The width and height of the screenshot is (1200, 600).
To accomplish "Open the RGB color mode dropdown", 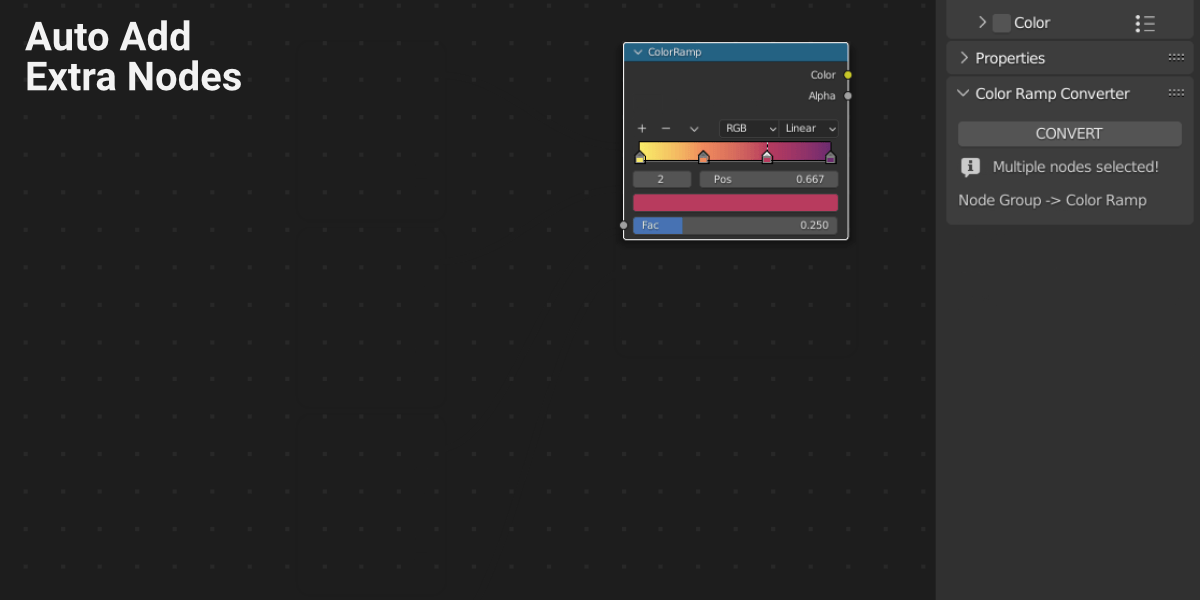I will tap(750, 128).
